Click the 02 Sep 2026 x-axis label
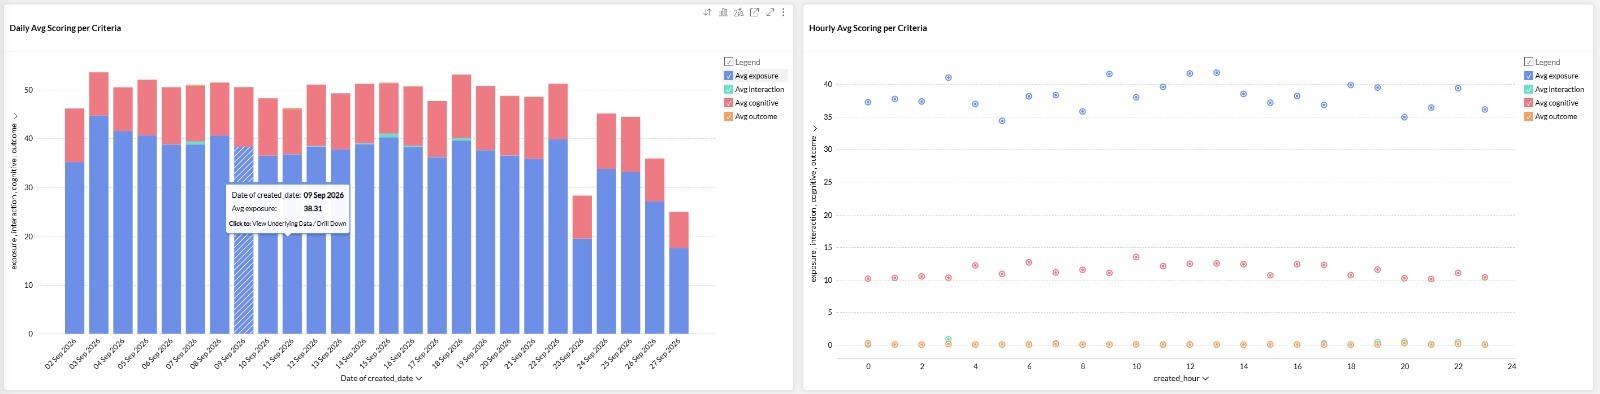 click(x=61, y=354)
